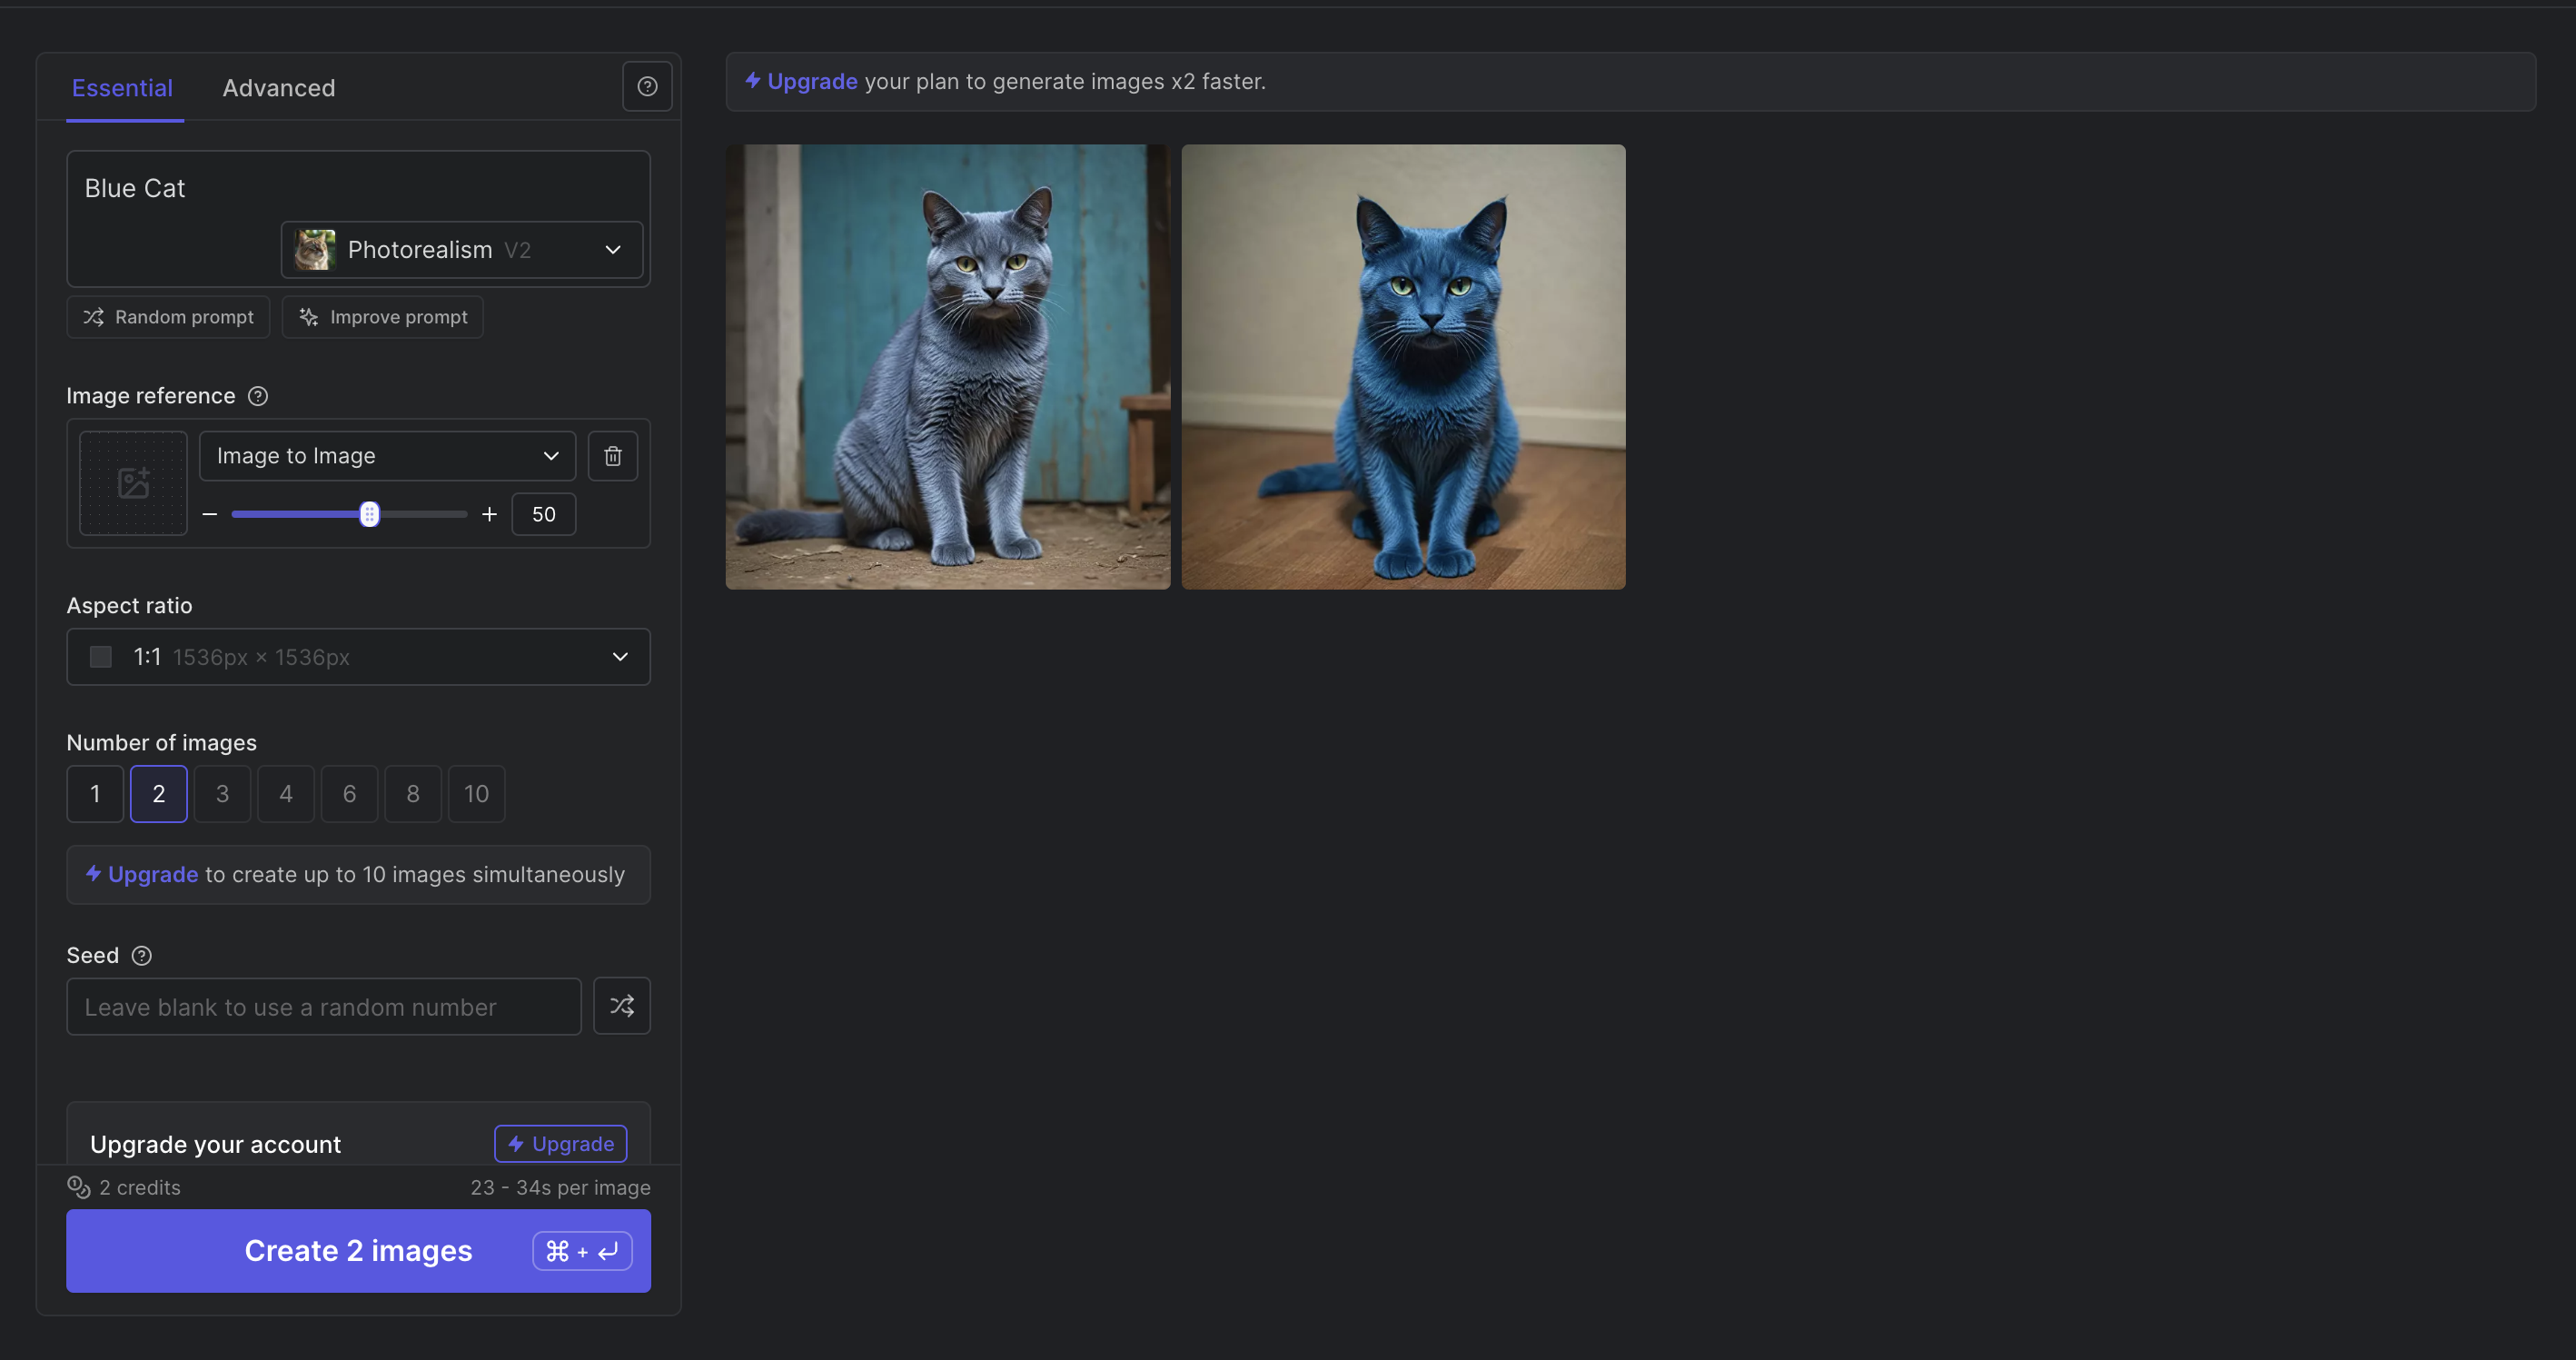Image resolution: width=2576 pixels, height=1360 pixels.
Task: Open the help tooltip next to Image reference
Action: click(x=257, y=396)
